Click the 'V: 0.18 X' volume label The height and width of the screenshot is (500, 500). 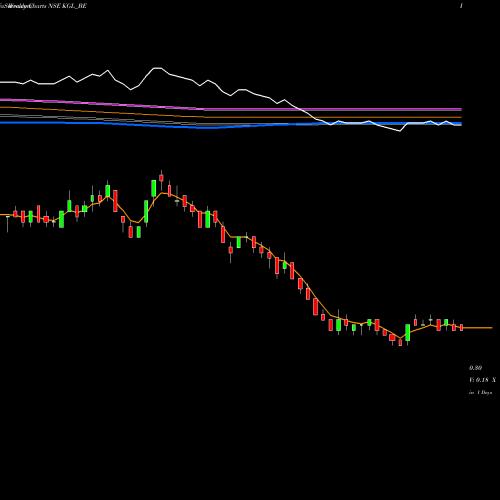click(x=482, y=380)
